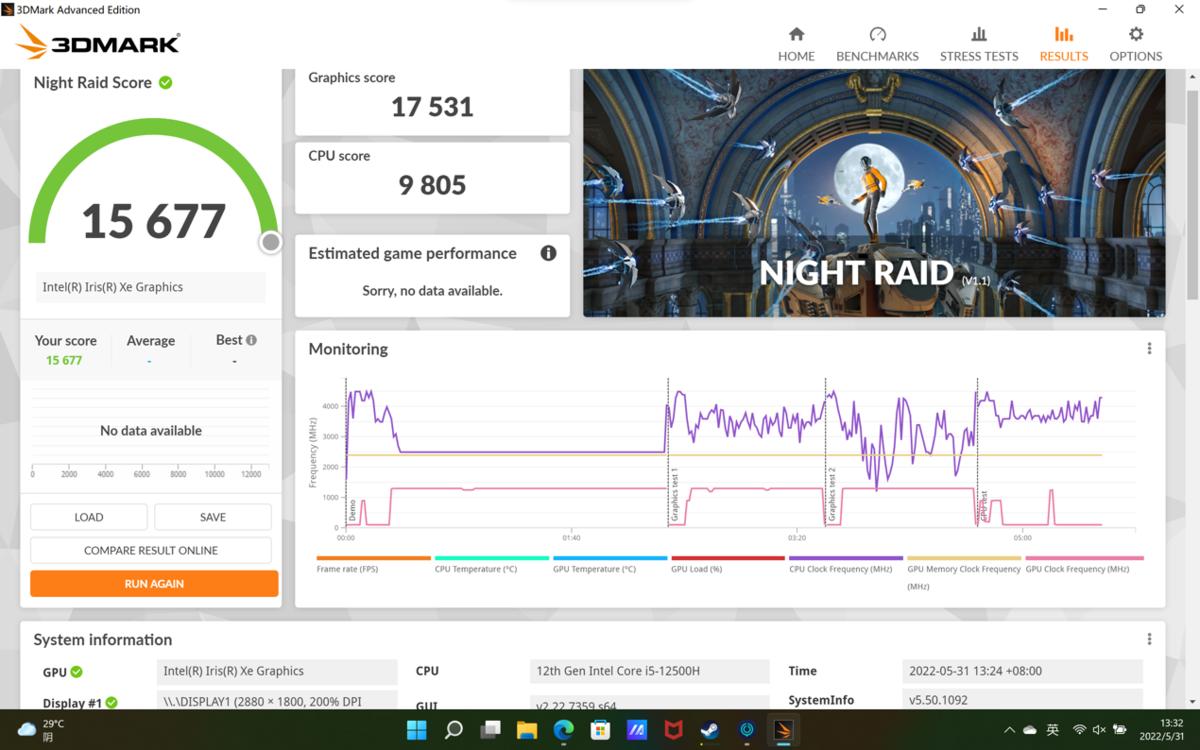Toggle GPU Temperature legend item

coord(609,564)
